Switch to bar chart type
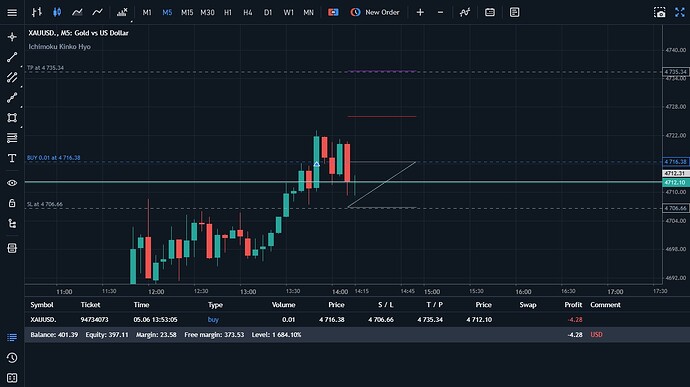 (x=37, y=12)
